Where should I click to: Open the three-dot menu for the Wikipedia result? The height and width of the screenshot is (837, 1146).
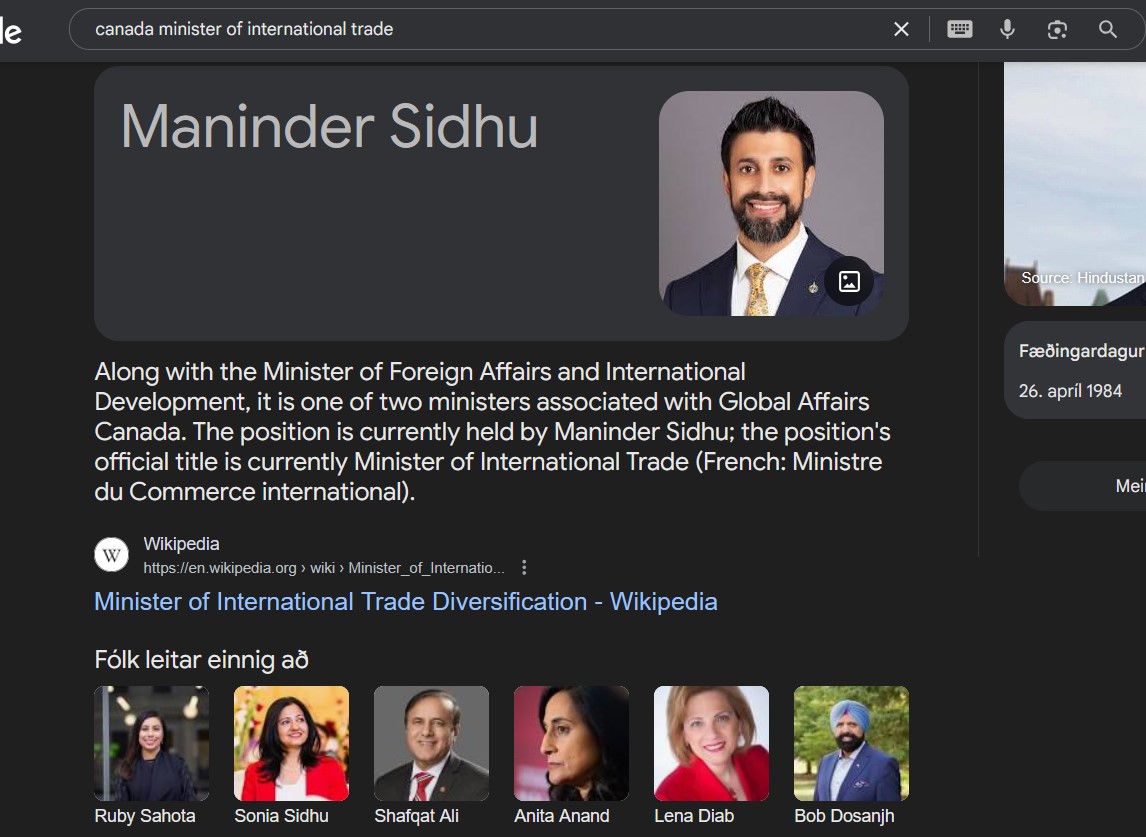(x=524, y=567)
